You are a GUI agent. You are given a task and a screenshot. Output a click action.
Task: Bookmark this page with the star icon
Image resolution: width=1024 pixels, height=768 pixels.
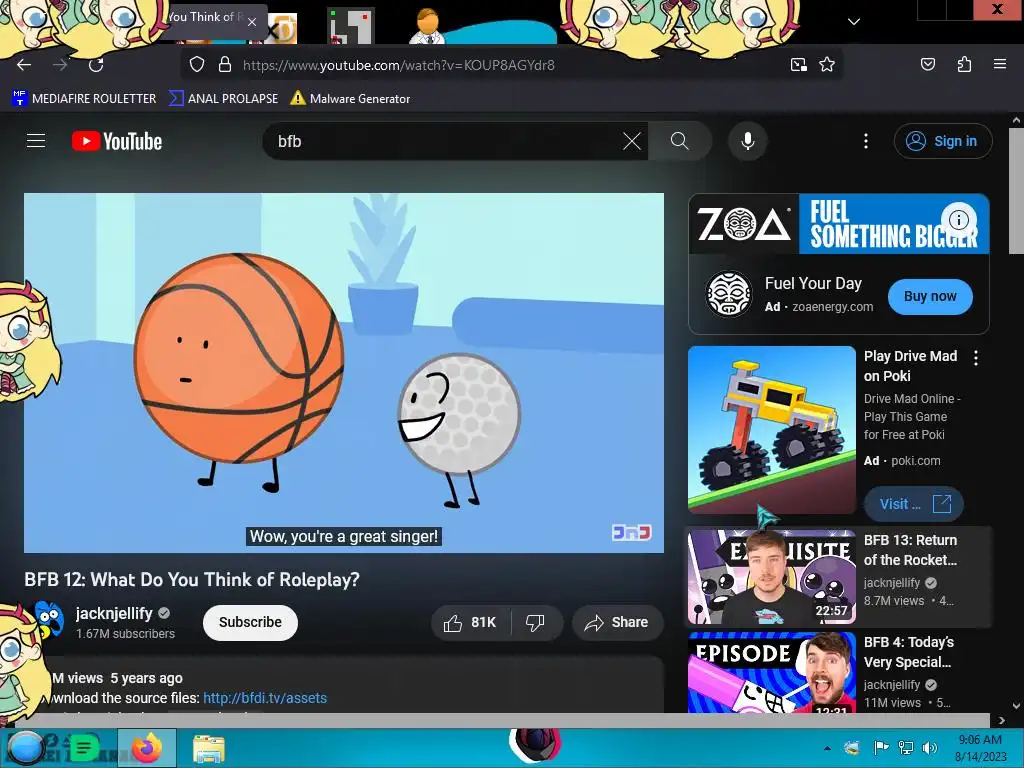point(827,65)
